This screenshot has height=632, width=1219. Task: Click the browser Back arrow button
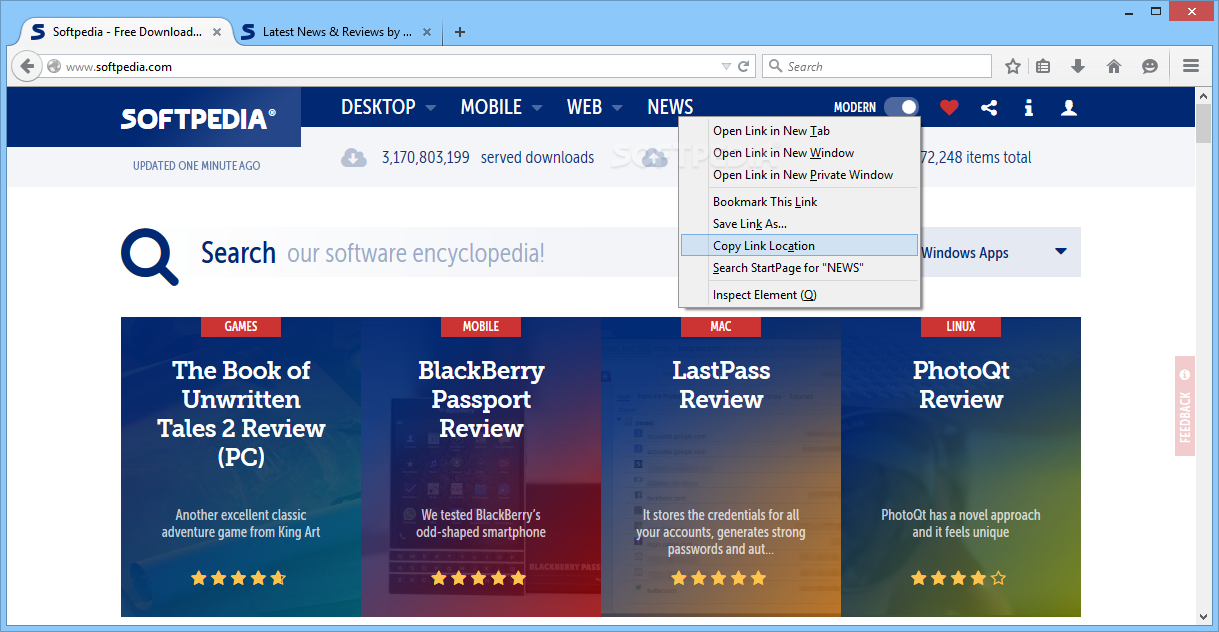(27, 67)
